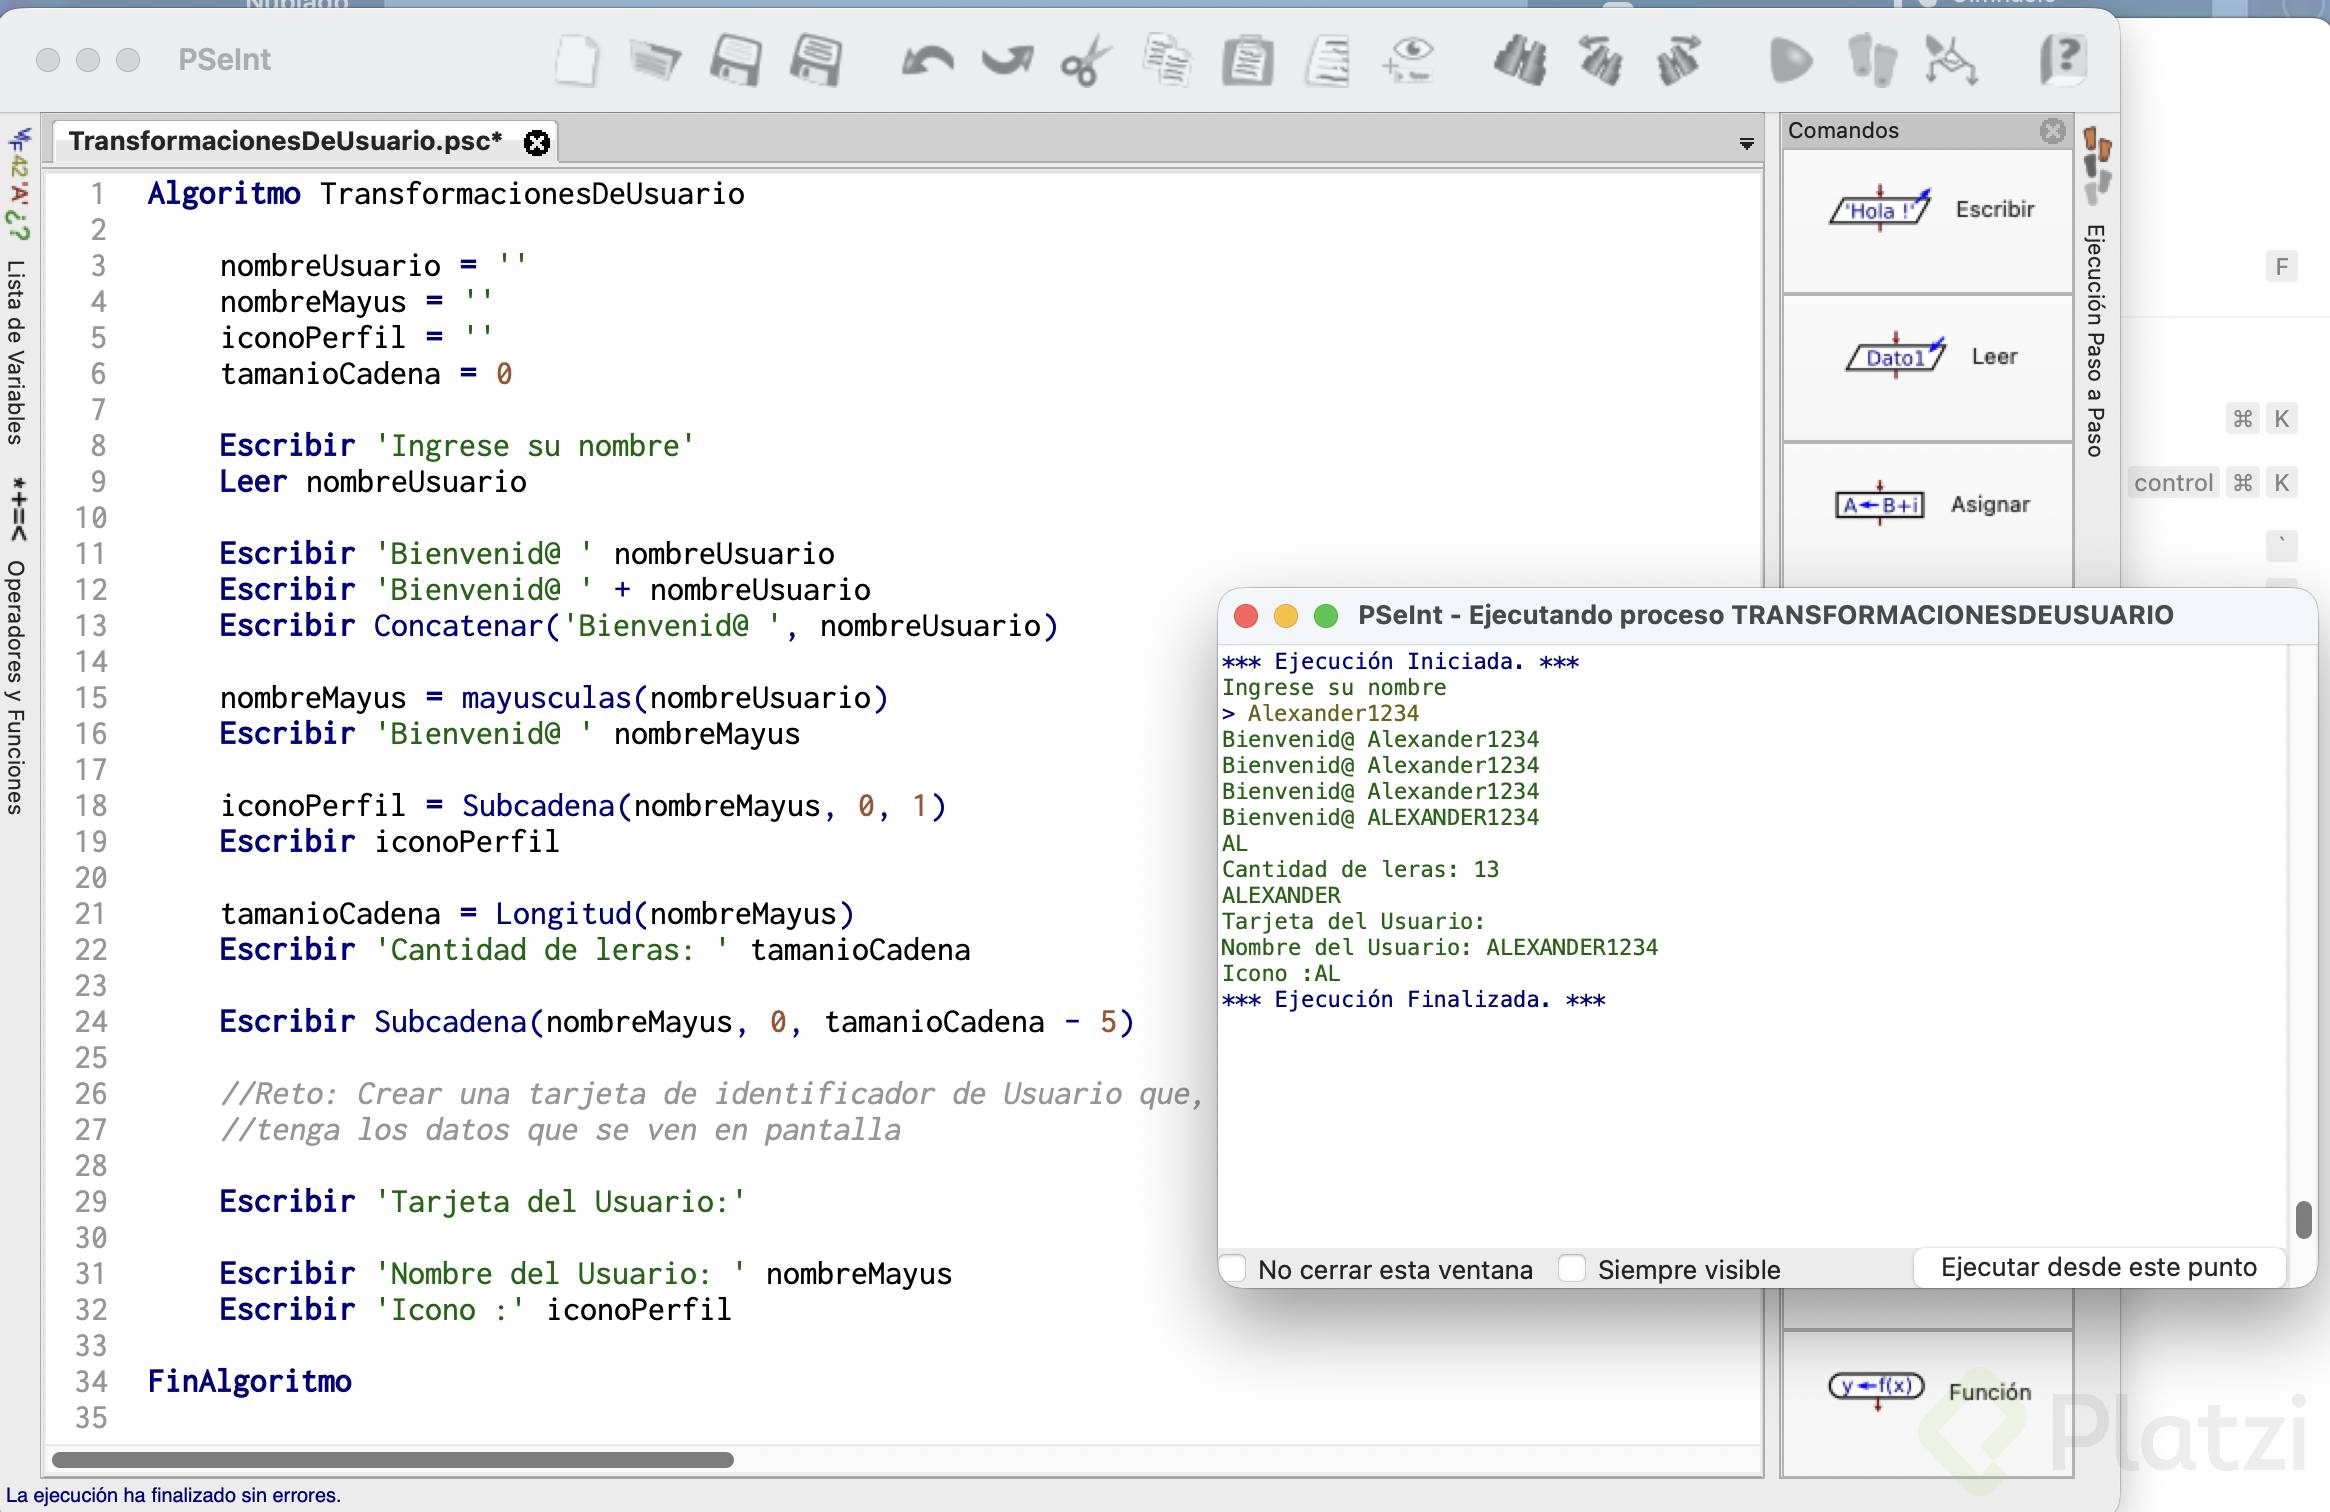Save the file with the floppy icon
The height and width of the screenshot is (1512, 2330).
point(736,60)
